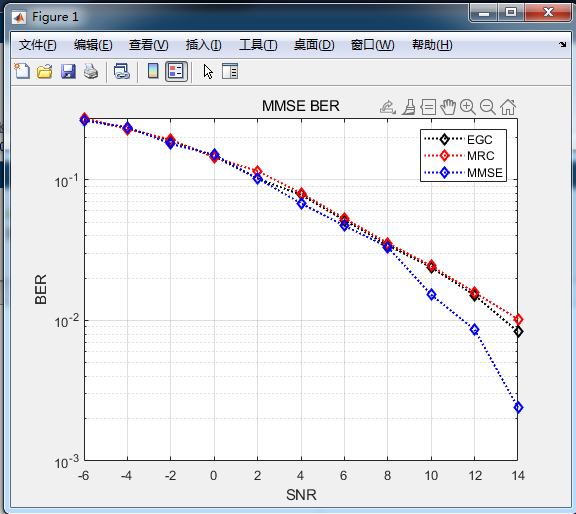Open the 工具(T) menu
Image resolution: width=576 pixels, height=514 pixels.
[x=258, y=45]
